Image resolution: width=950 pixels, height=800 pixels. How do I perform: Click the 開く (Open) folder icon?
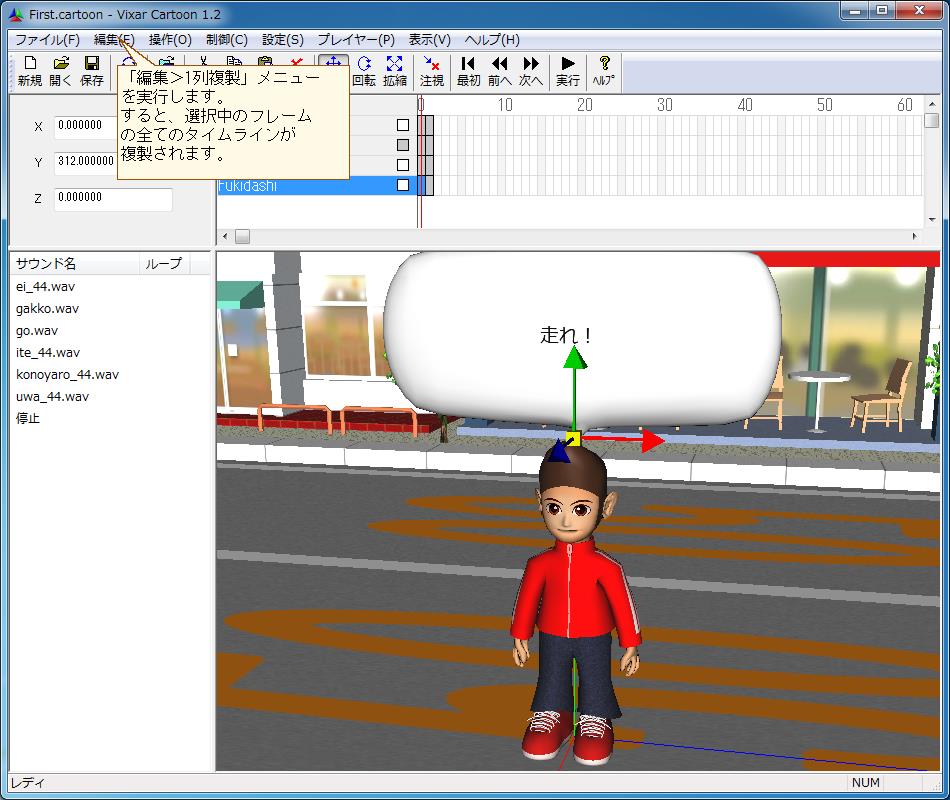click(61, 71)
